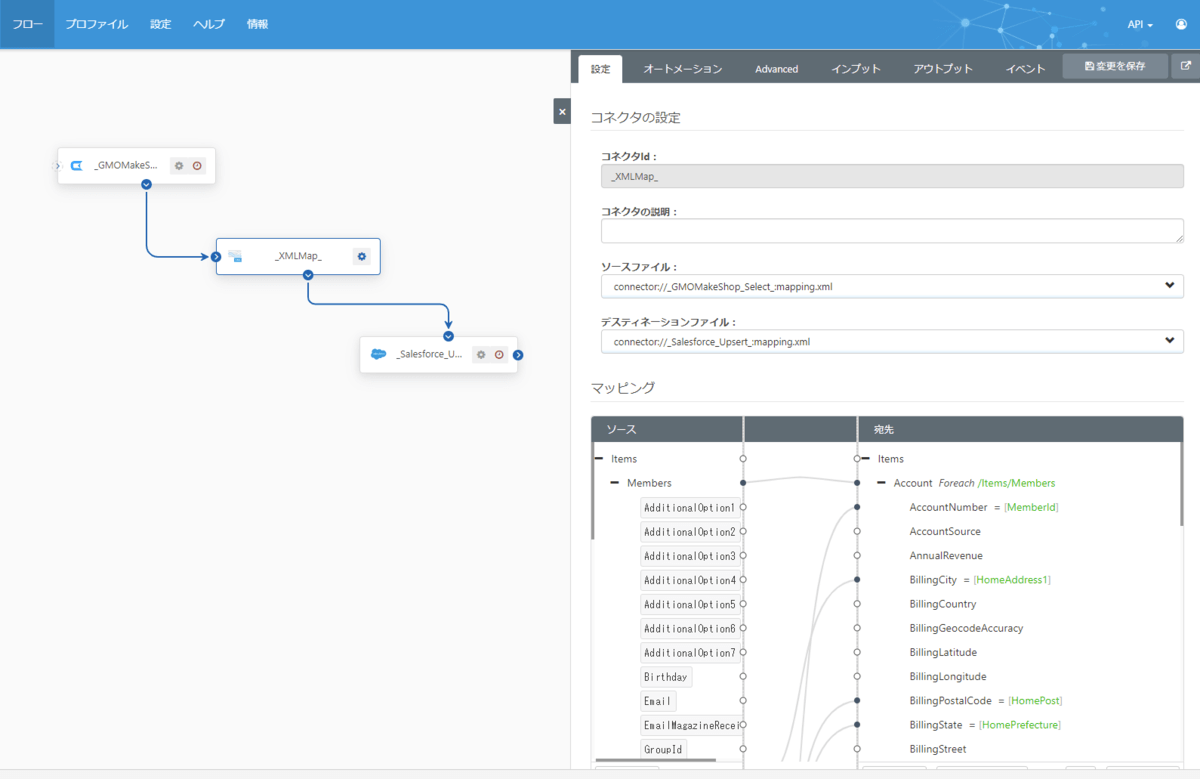Screen dimensions: 1200x779
Task: Click the [MemberId] mapping link
Action: point(1031,508)
